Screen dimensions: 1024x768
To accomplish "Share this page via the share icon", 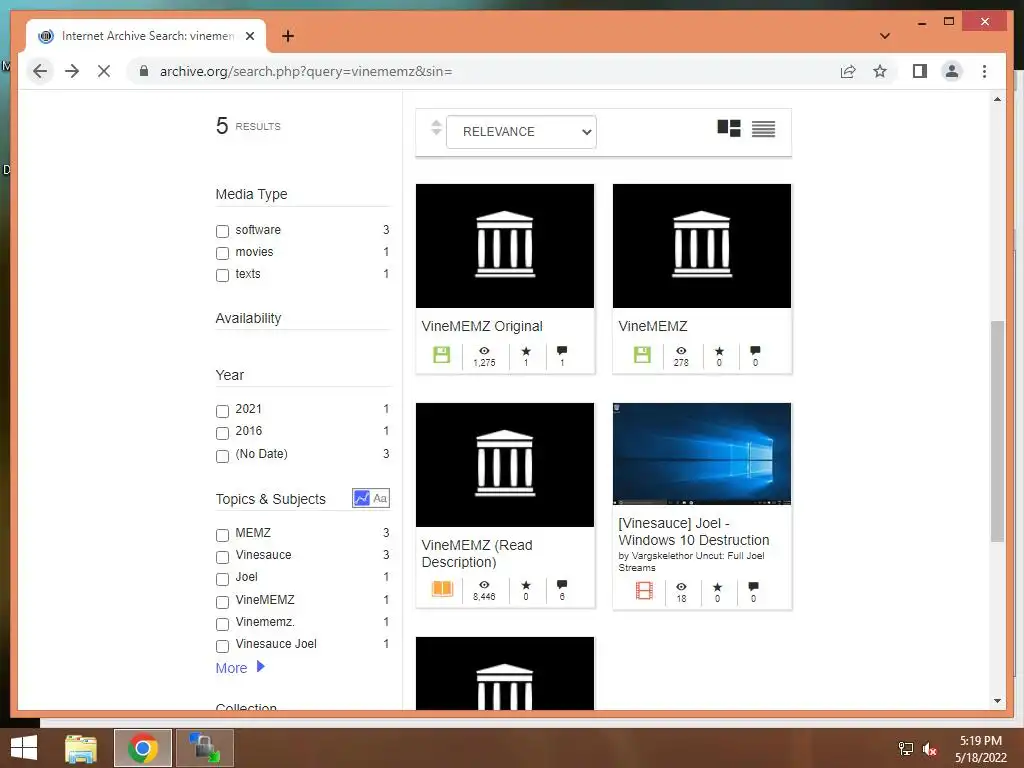I will (848, 71).
